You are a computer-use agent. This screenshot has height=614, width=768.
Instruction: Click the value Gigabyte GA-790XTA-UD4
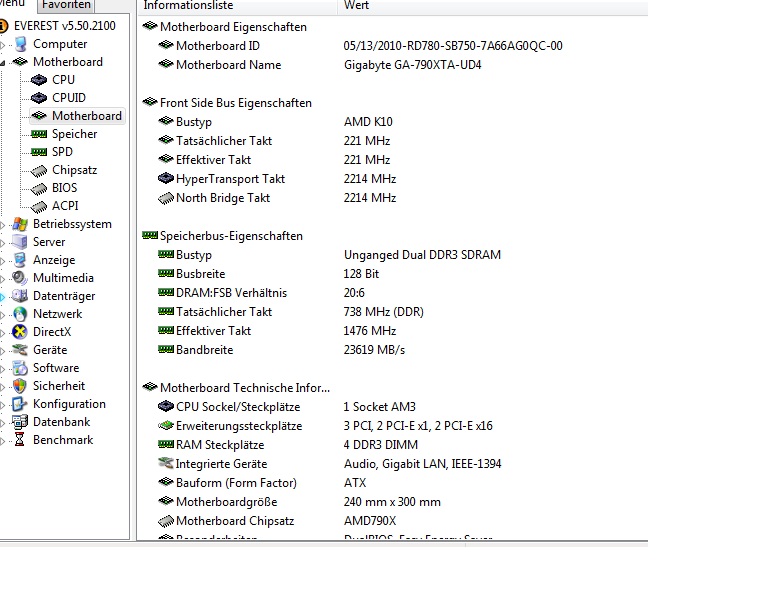pyautogui.click(x=412, y=65)
